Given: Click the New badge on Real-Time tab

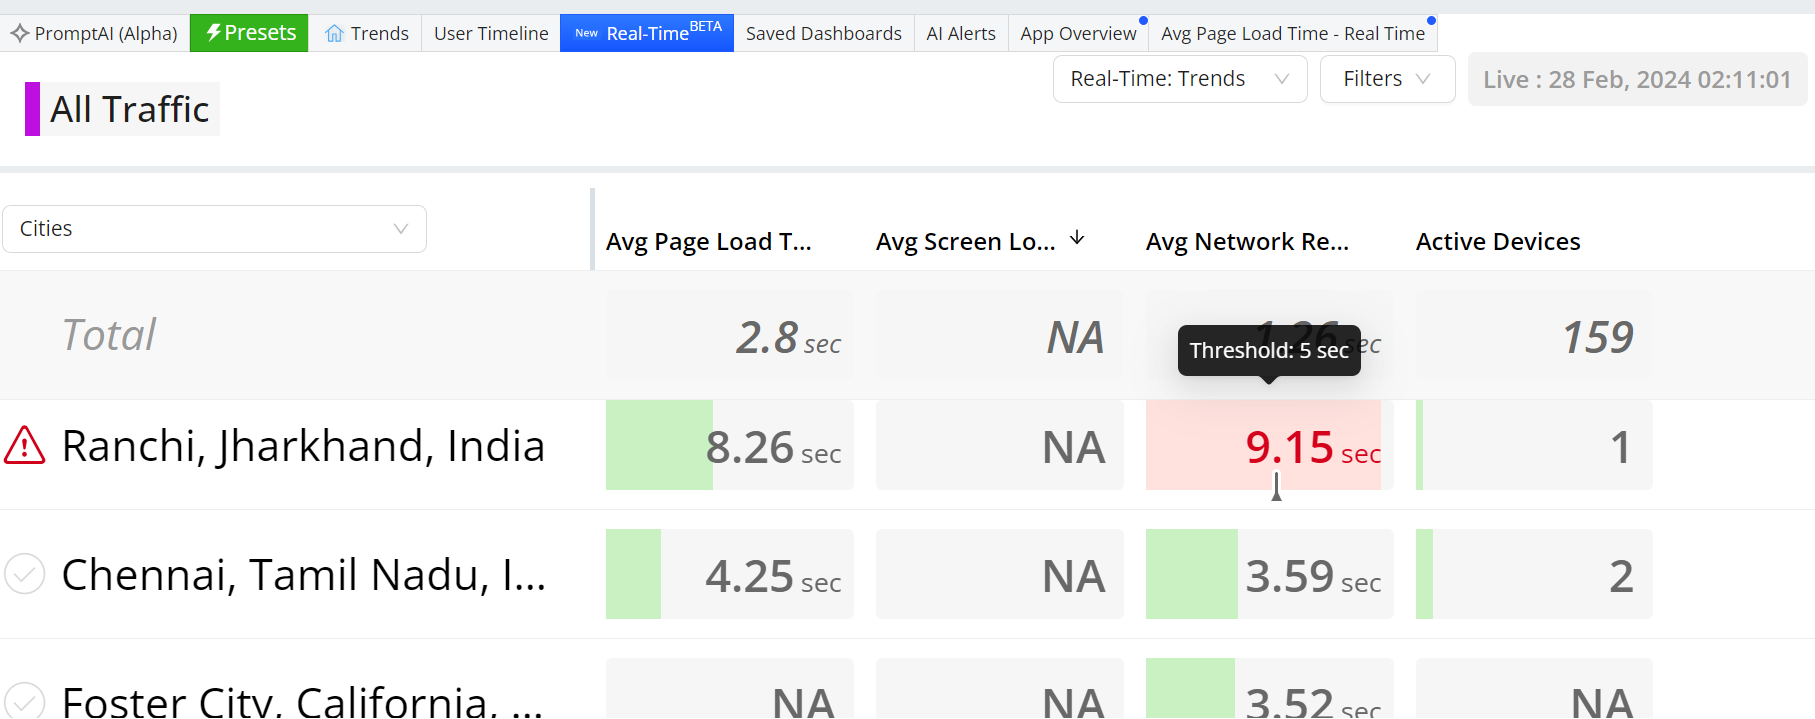Looking at the screenshot, I should pyautogui.click(x=586, y=33).
